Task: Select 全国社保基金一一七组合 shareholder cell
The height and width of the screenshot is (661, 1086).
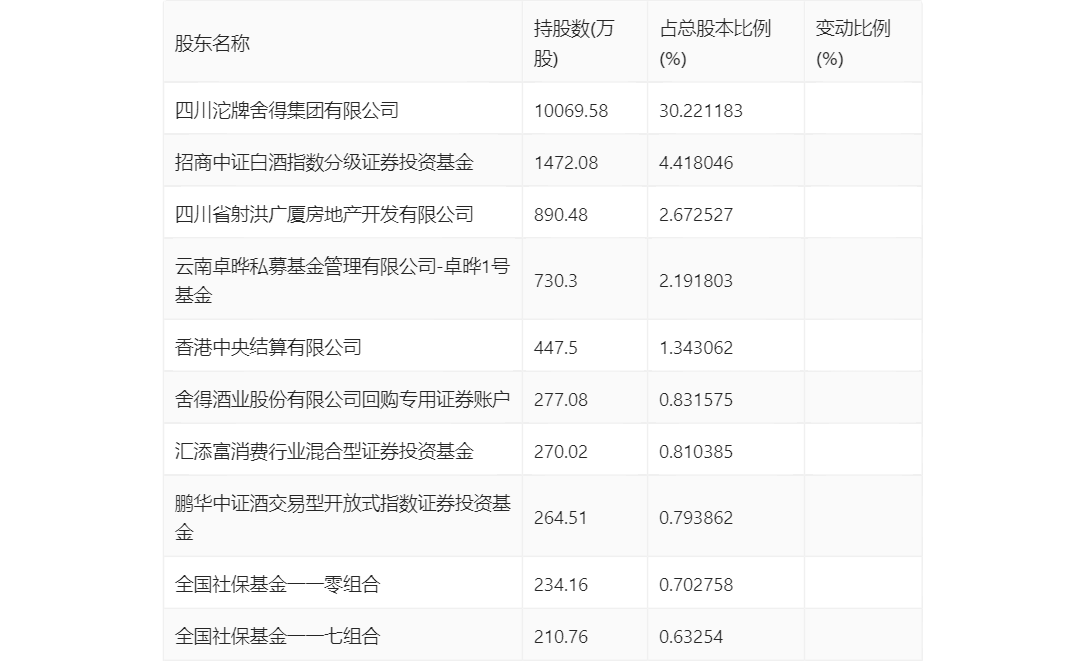Action: [277, 636]
